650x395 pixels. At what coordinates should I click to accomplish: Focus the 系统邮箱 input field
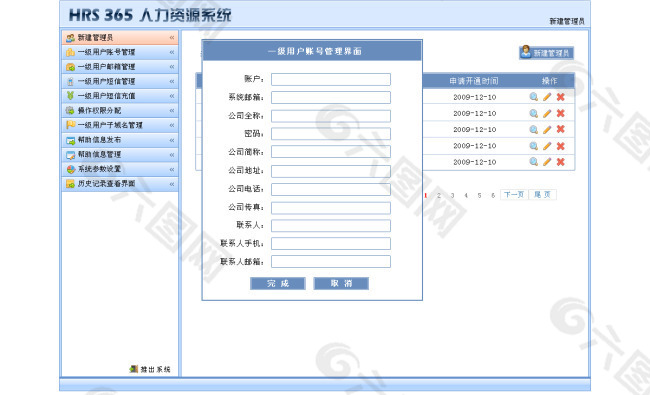[331, 97]
